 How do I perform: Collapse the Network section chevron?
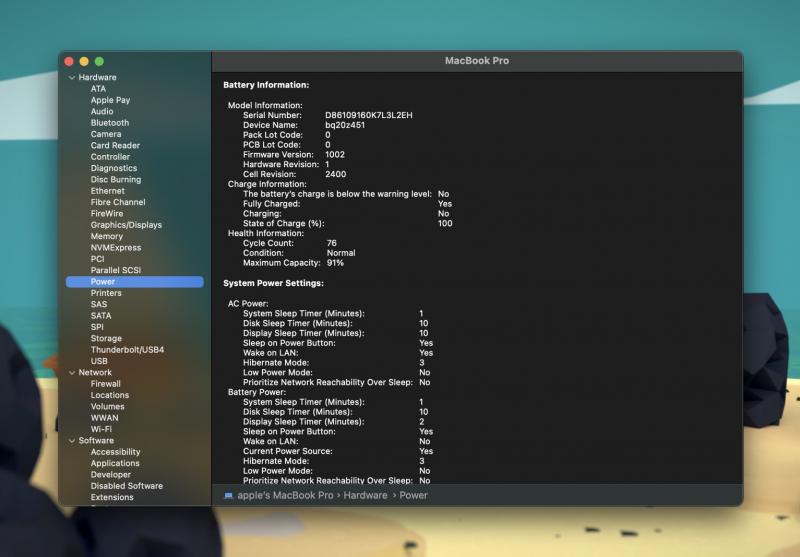72,373
